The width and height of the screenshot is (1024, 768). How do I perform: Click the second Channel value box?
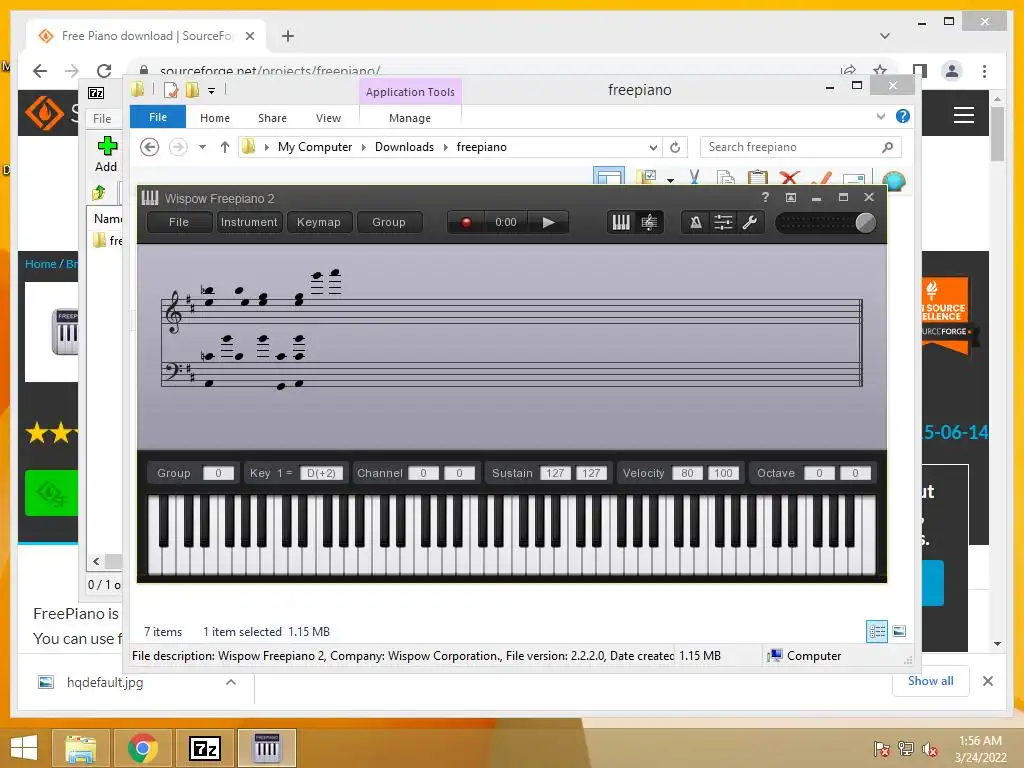click(459, 473)
